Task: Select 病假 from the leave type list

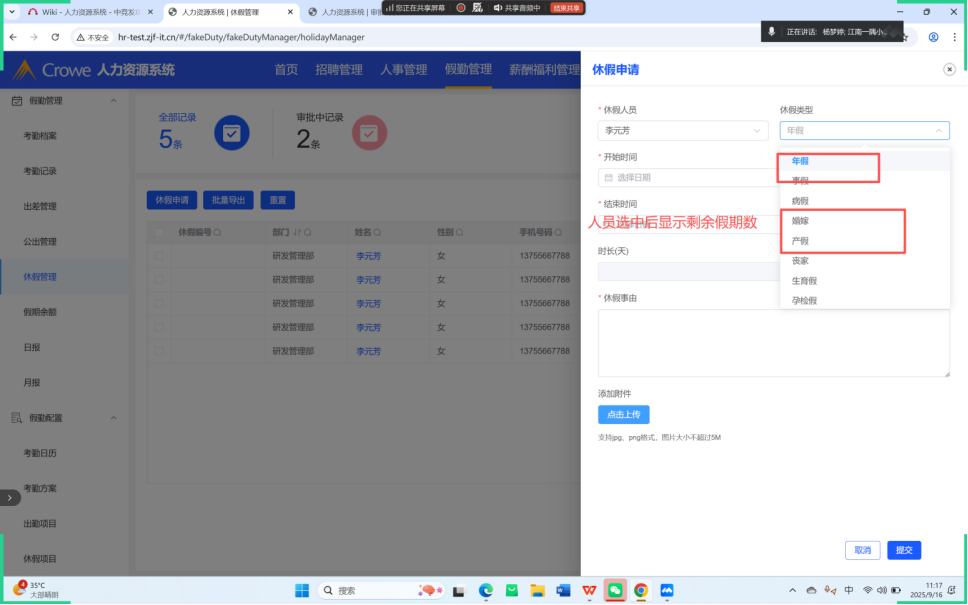Action: click(864, 201)
